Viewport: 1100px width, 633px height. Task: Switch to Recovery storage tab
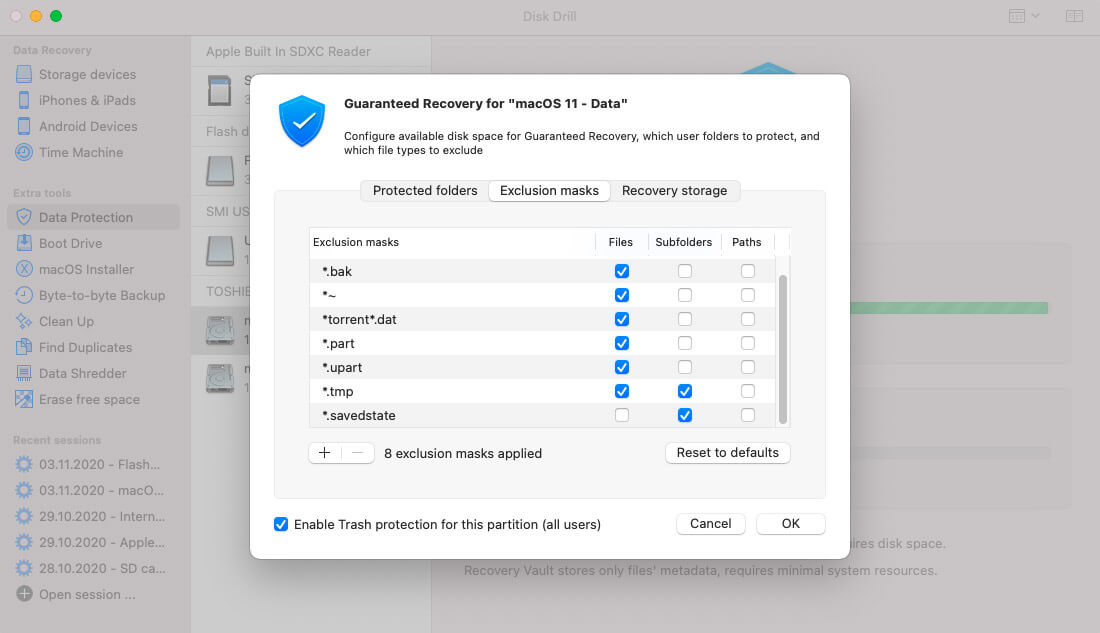(x=674, y=191)
